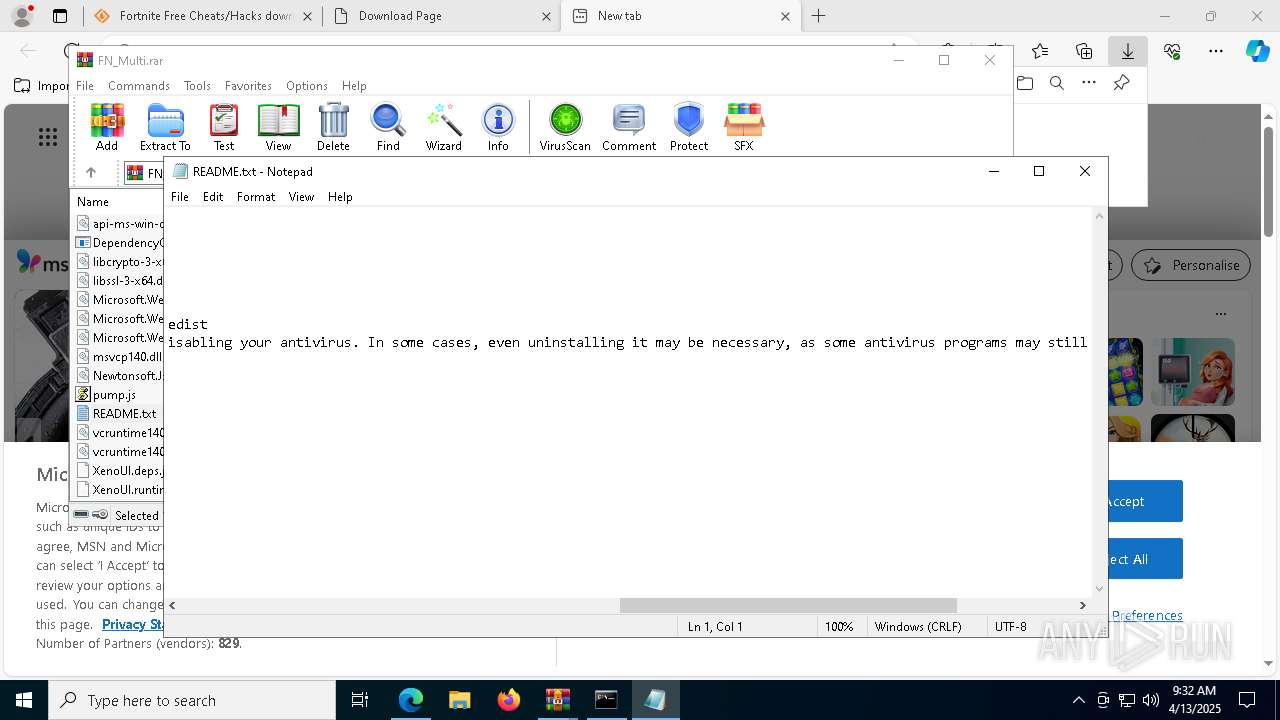Image resolution: width=1280 pixels, height=720 pixels.
Task: Open Notepad File menu
Action: (x=180, y=197)
